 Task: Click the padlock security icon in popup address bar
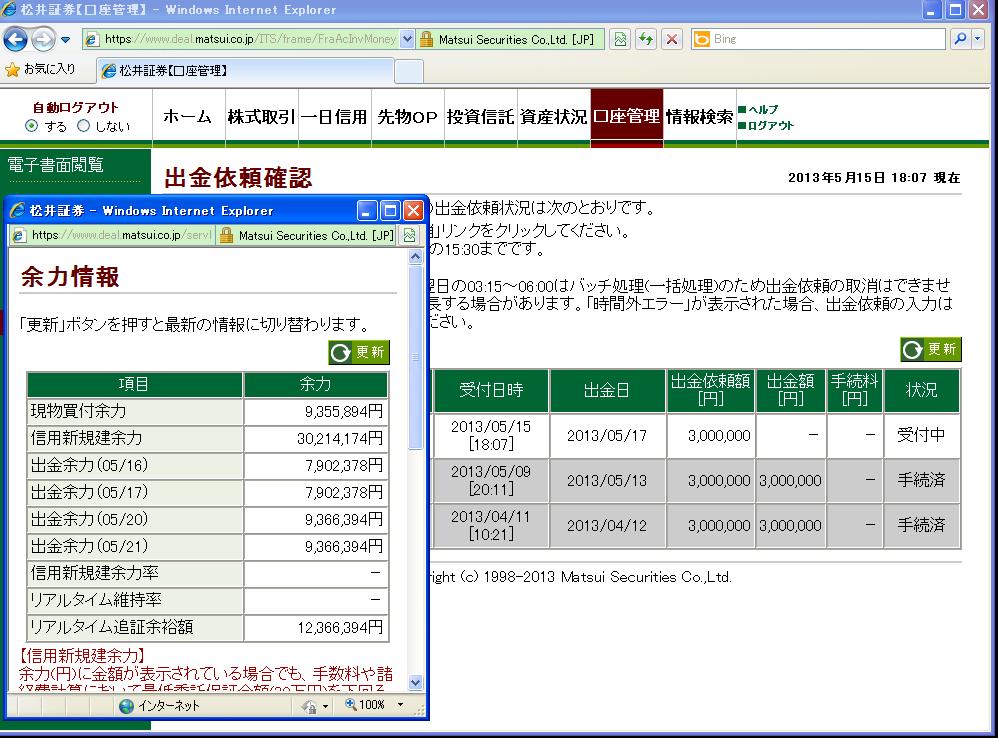tap(227, 236)
